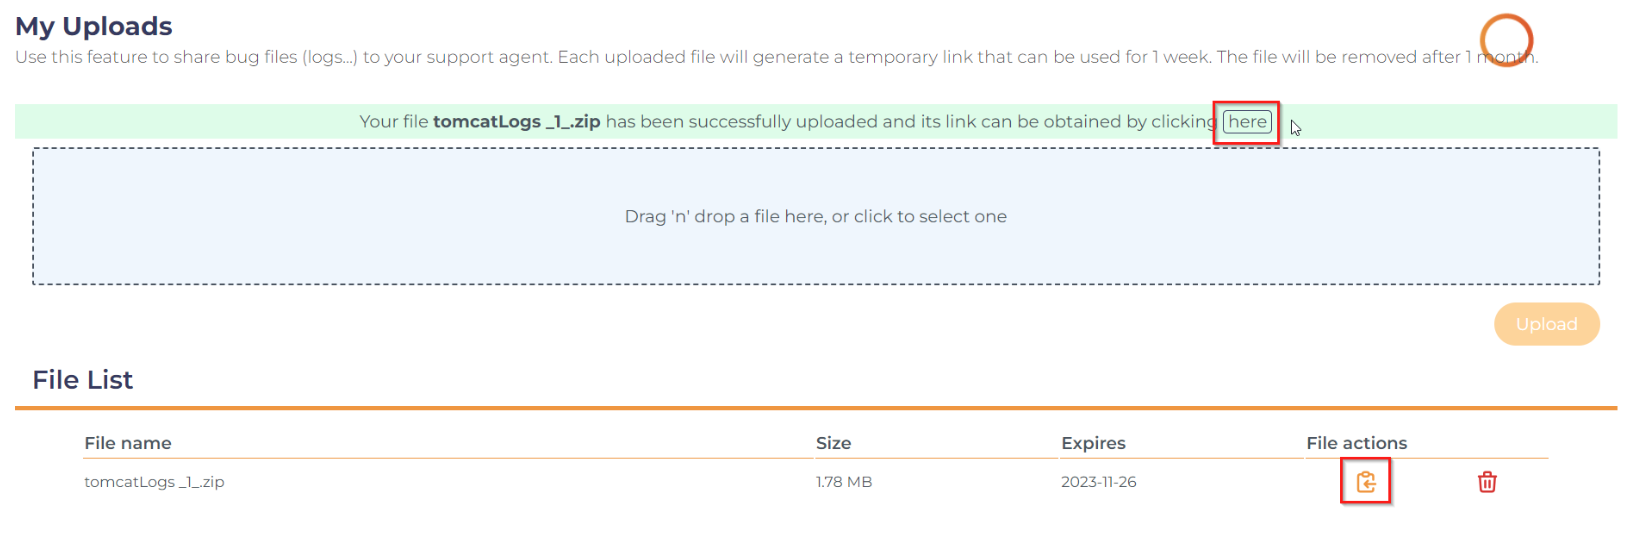Click the "File List" section heading
The image size is (1633, 553).
coord(83,380)
